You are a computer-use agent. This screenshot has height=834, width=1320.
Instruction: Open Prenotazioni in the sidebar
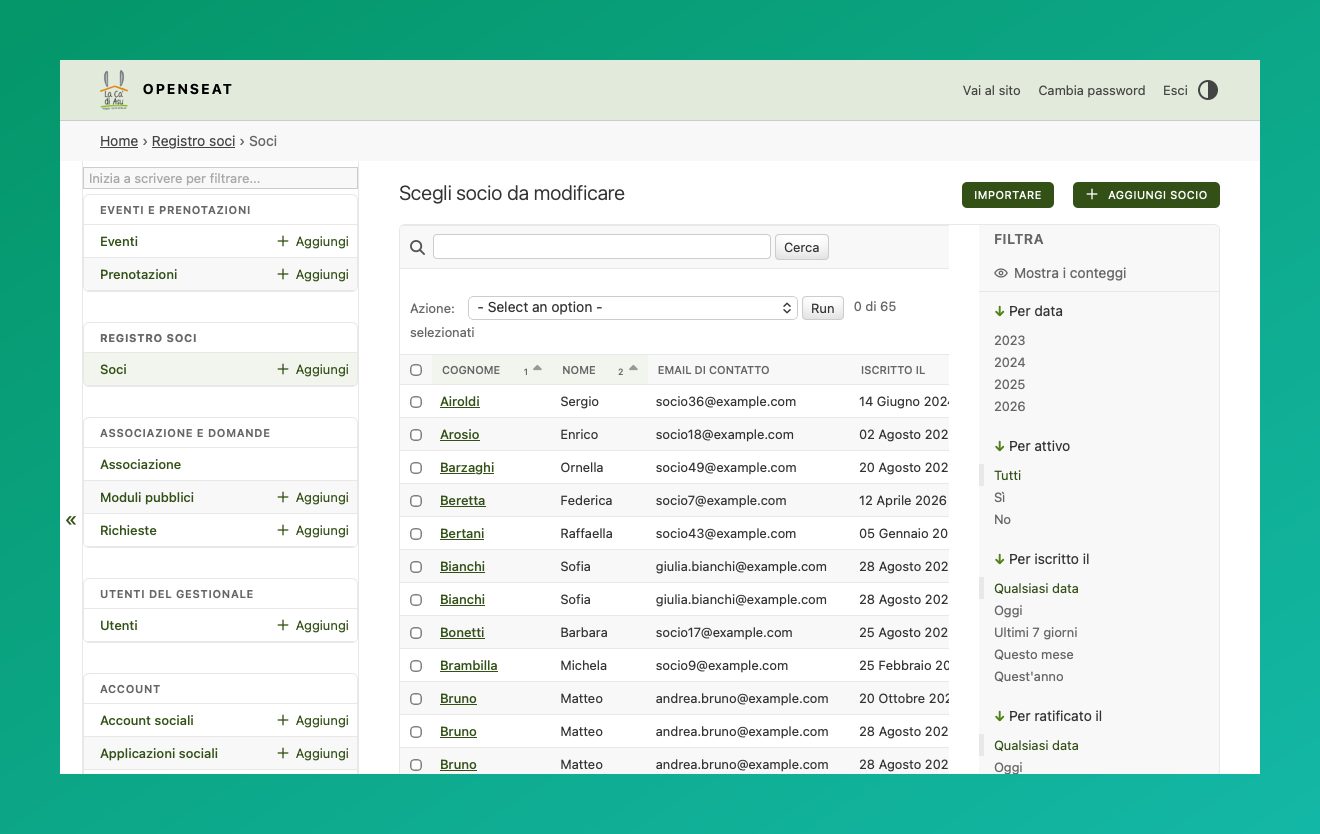pos(139,274)
